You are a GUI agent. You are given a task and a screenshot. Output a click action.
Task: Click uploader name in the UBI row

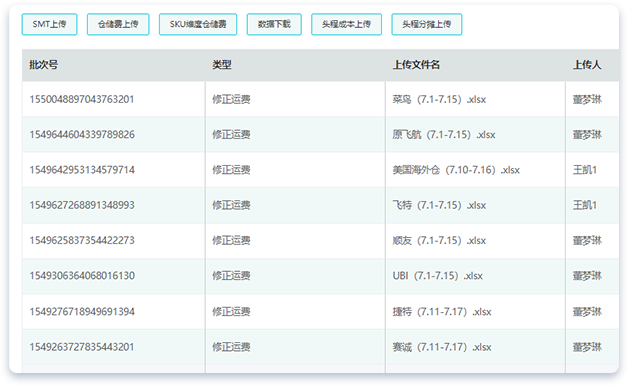click(587, 275)
